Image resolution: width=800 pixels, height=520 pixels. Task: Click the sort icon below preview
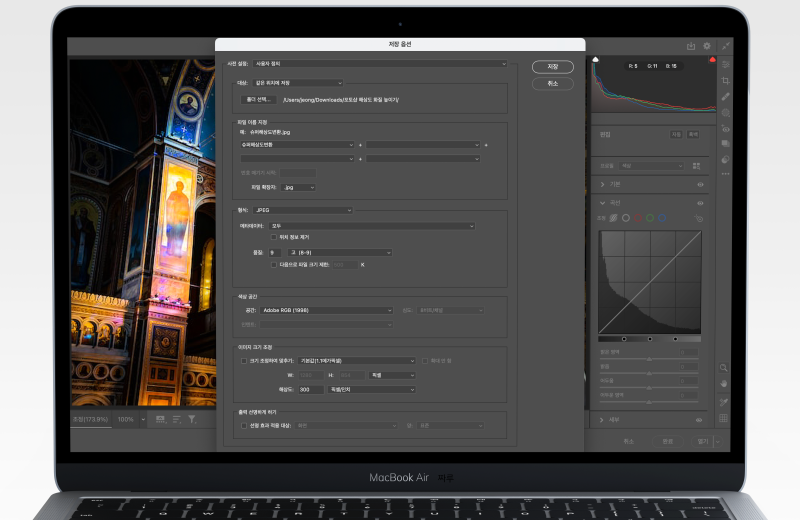(x=177, y=419)
